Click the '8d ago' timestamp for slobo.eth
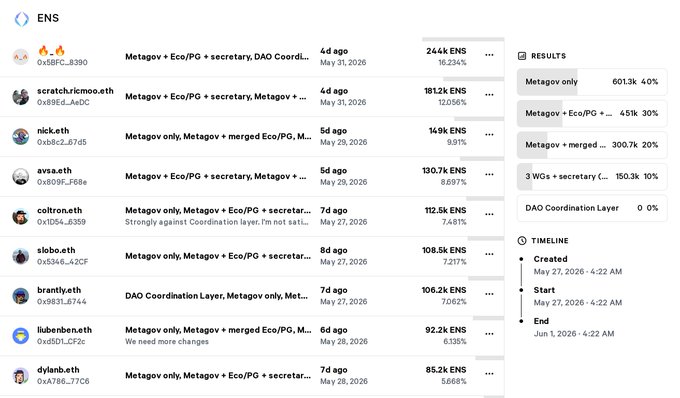Viewport: 680px width, 398px height. [333, 251]
